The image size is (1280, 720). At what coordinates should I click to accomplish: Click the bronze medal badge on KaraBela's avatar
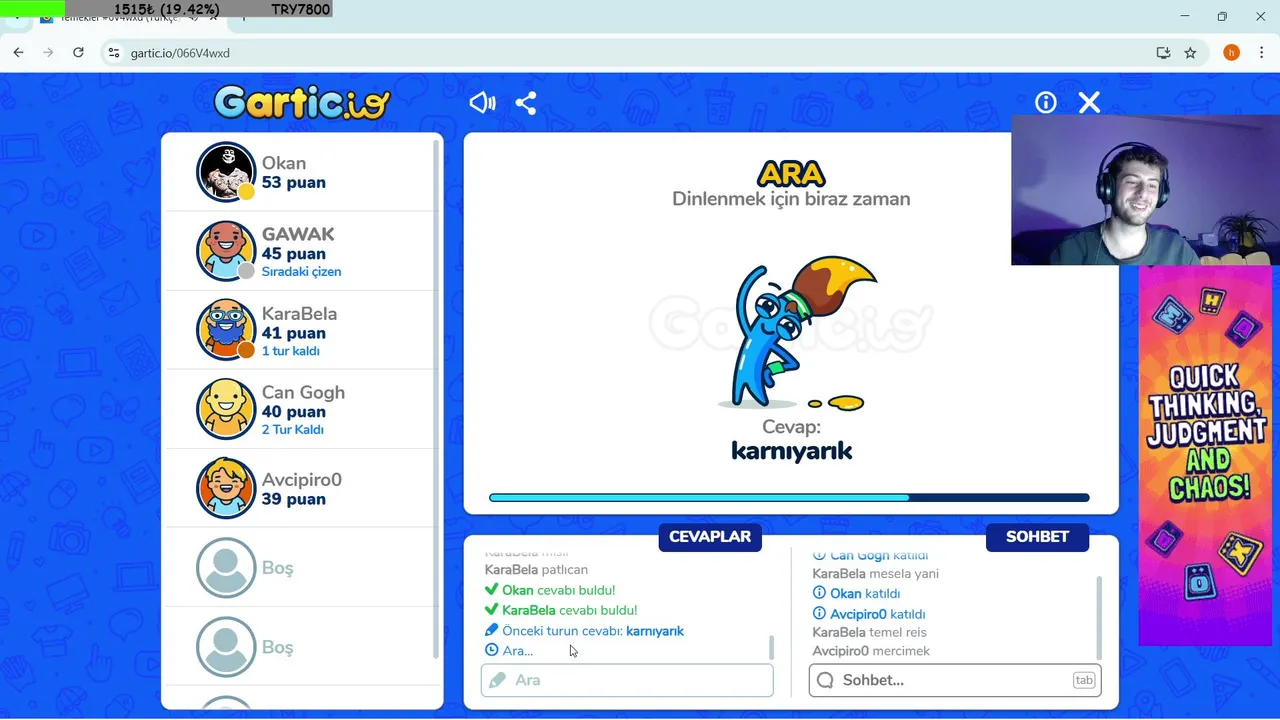point(246,350)
